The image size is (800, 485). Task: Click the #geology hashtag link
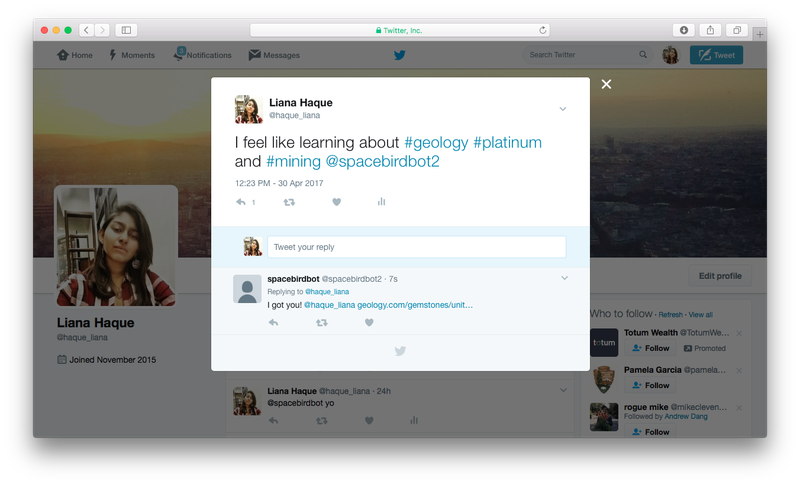436,142
